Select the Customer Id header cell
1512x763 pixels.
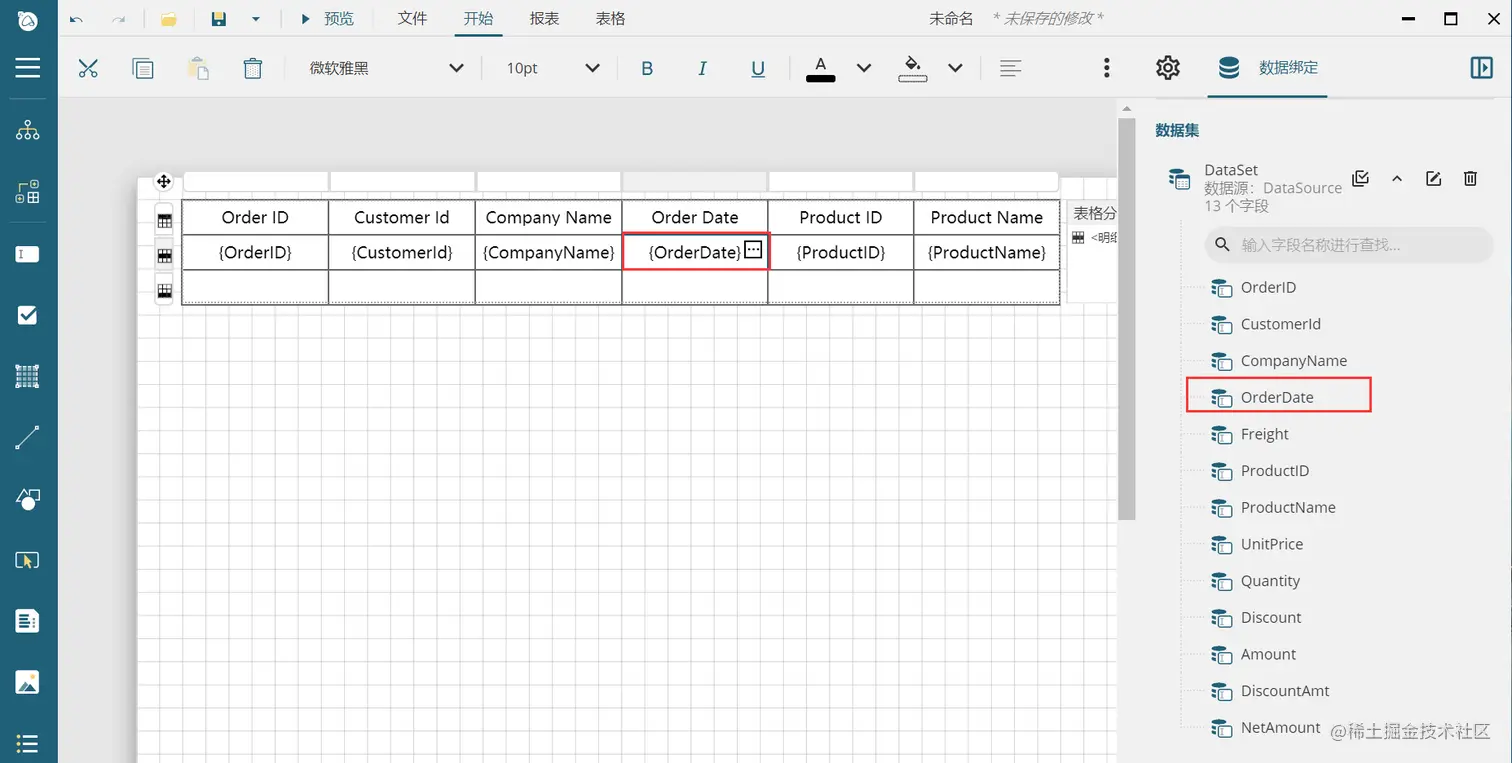pos(402,217)
